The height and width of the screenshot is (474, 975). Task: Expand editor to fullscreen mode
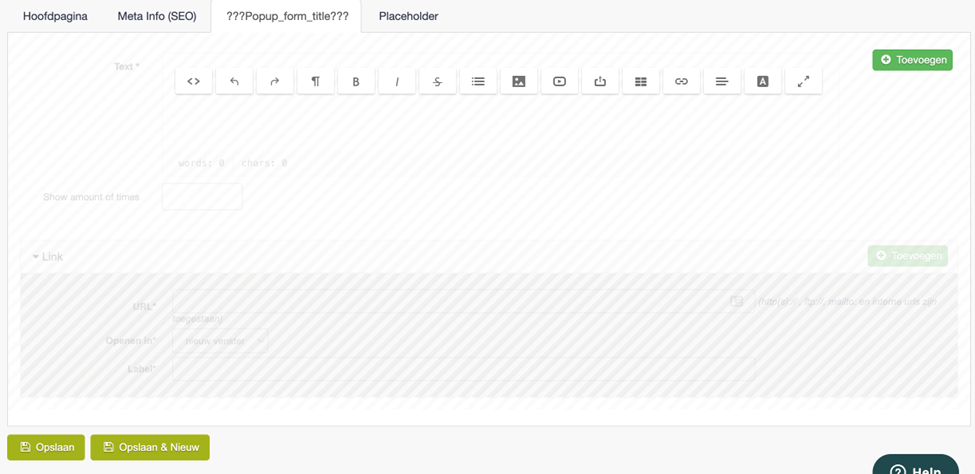point(803,81)
